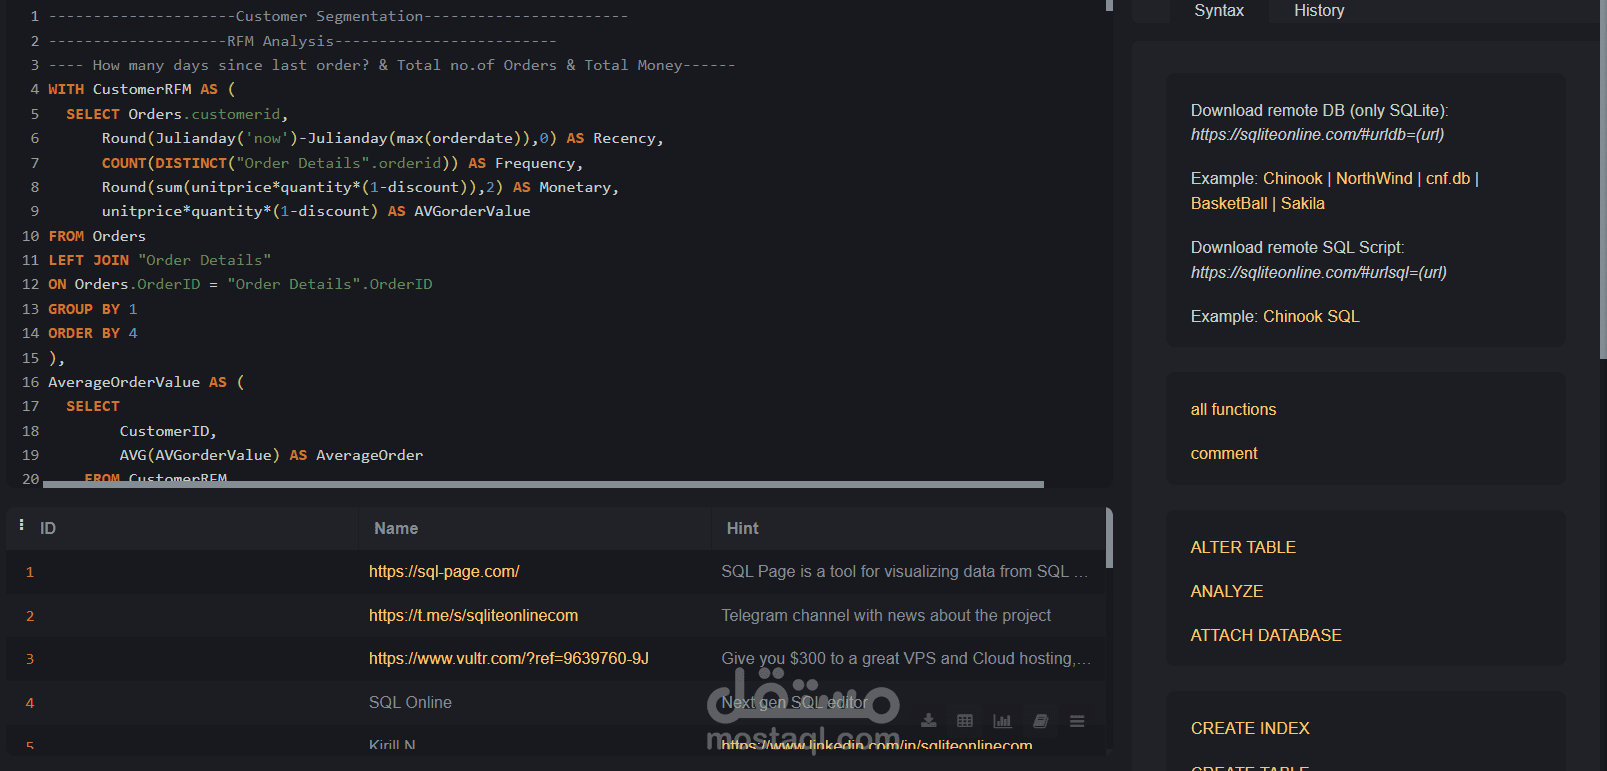
Task: Click the sqliteonline.com/#urldb=(url) text
Action: coord(1317,134)
